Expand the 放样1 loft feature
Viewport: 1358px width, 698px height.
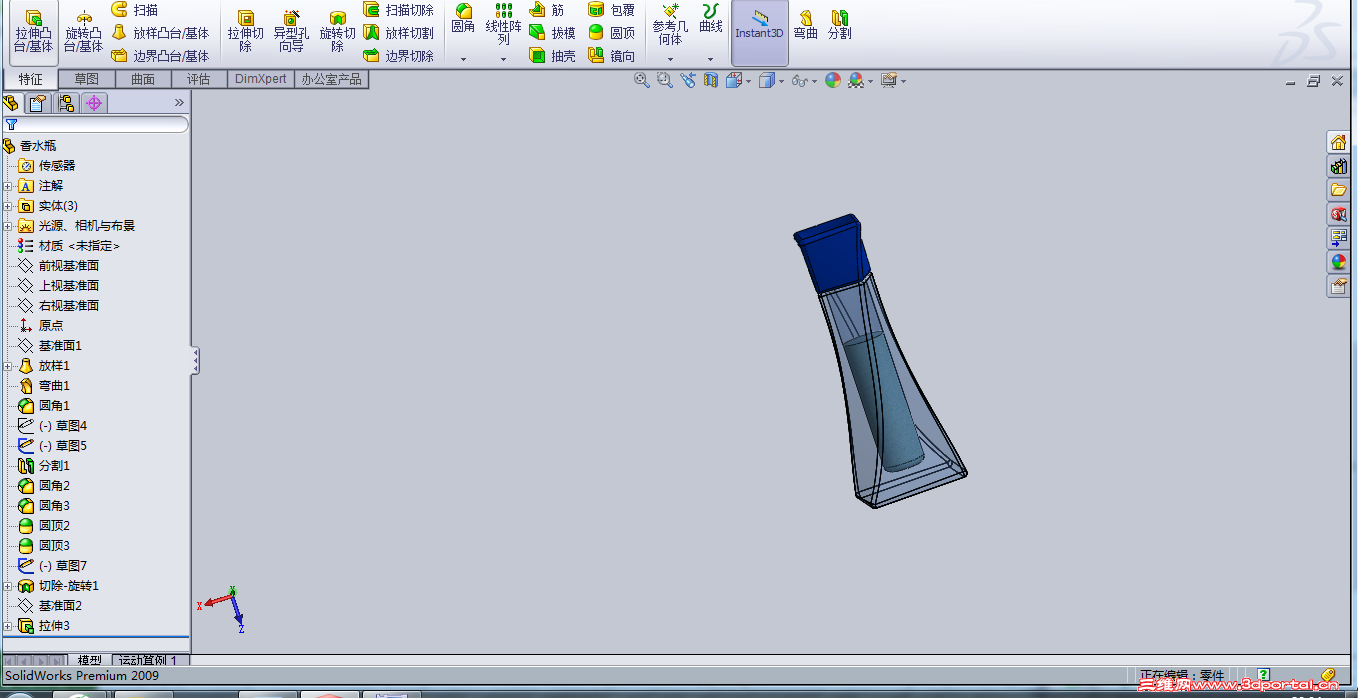coord(8,366)
